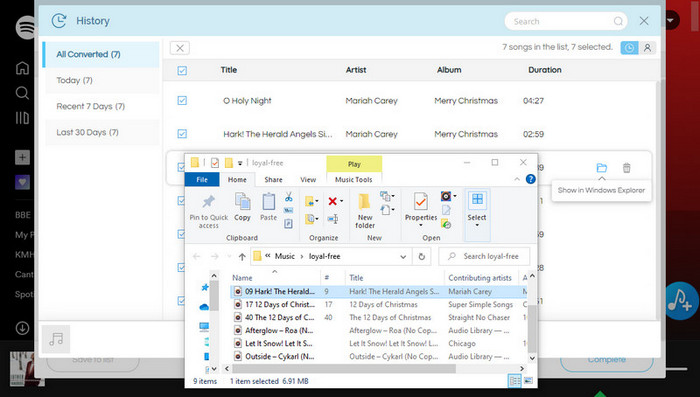Select the Home ribbon tab
This screenshot has width=700, height=397.
click(237, 180)
